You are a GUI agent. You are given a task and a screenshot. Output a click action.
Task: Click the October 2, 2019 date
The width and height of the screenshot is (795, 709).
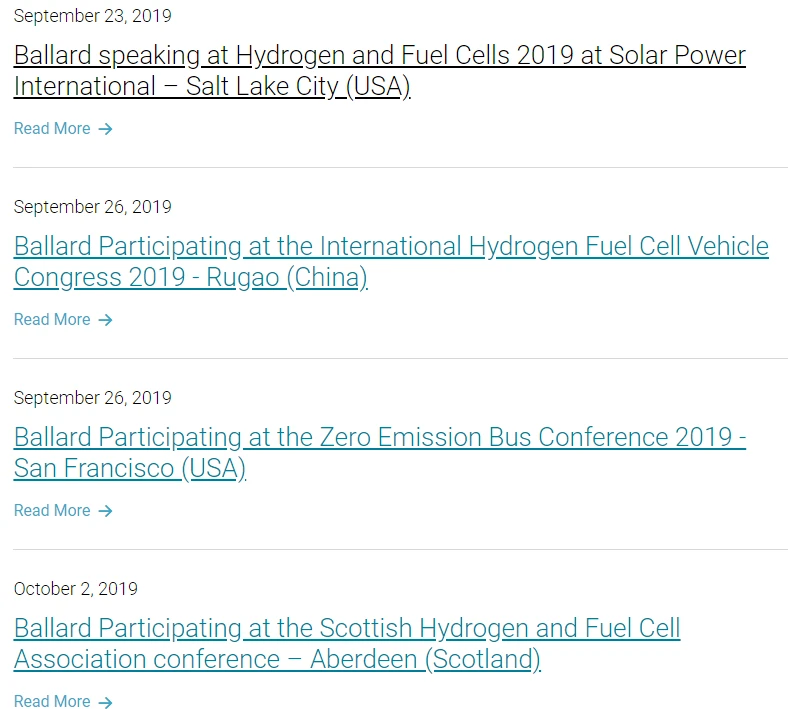pyautogui.click(x=76, y=589)
